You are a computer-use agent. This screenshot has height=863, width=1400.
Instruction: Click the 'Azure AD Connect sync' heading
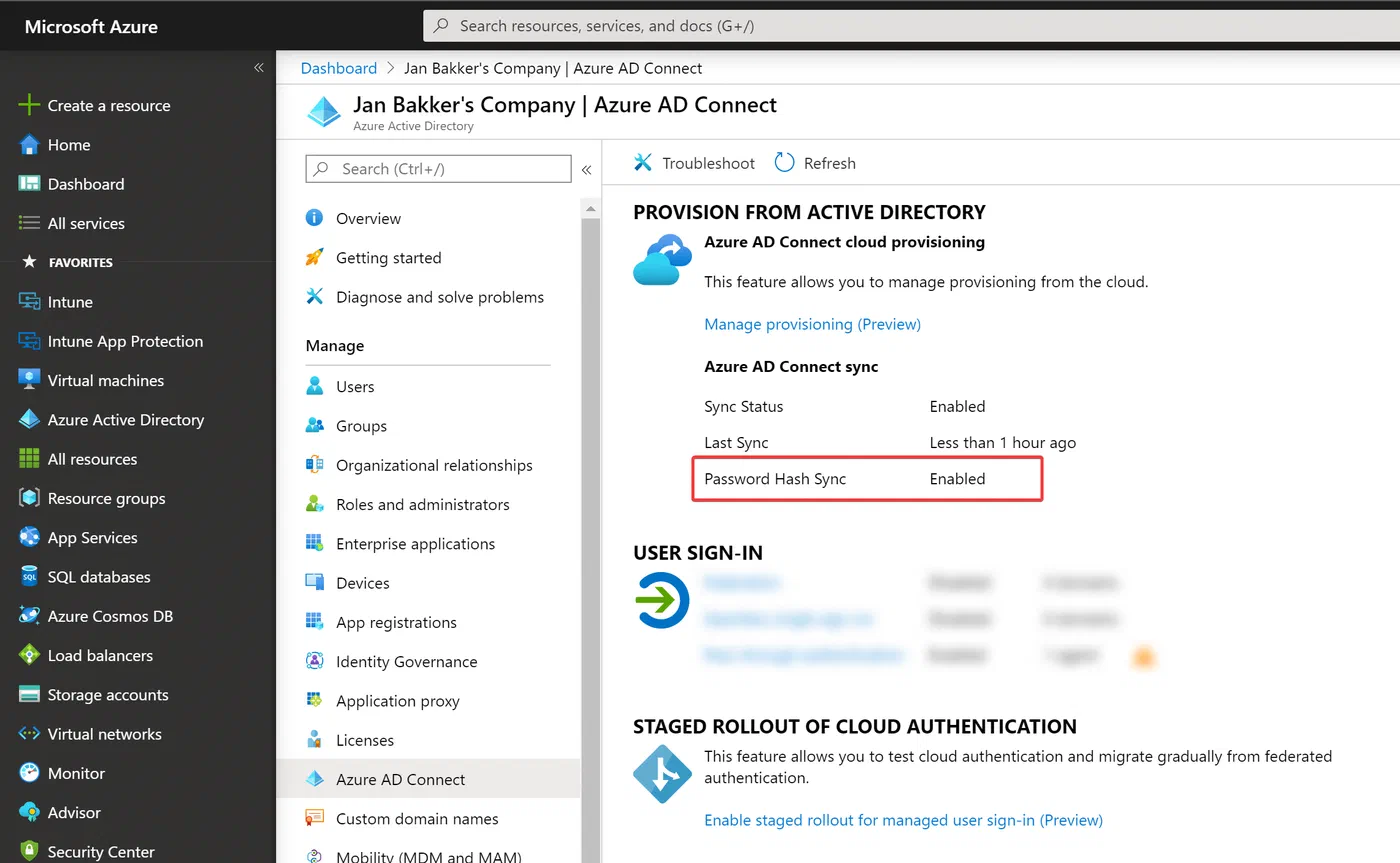point(791,367)
